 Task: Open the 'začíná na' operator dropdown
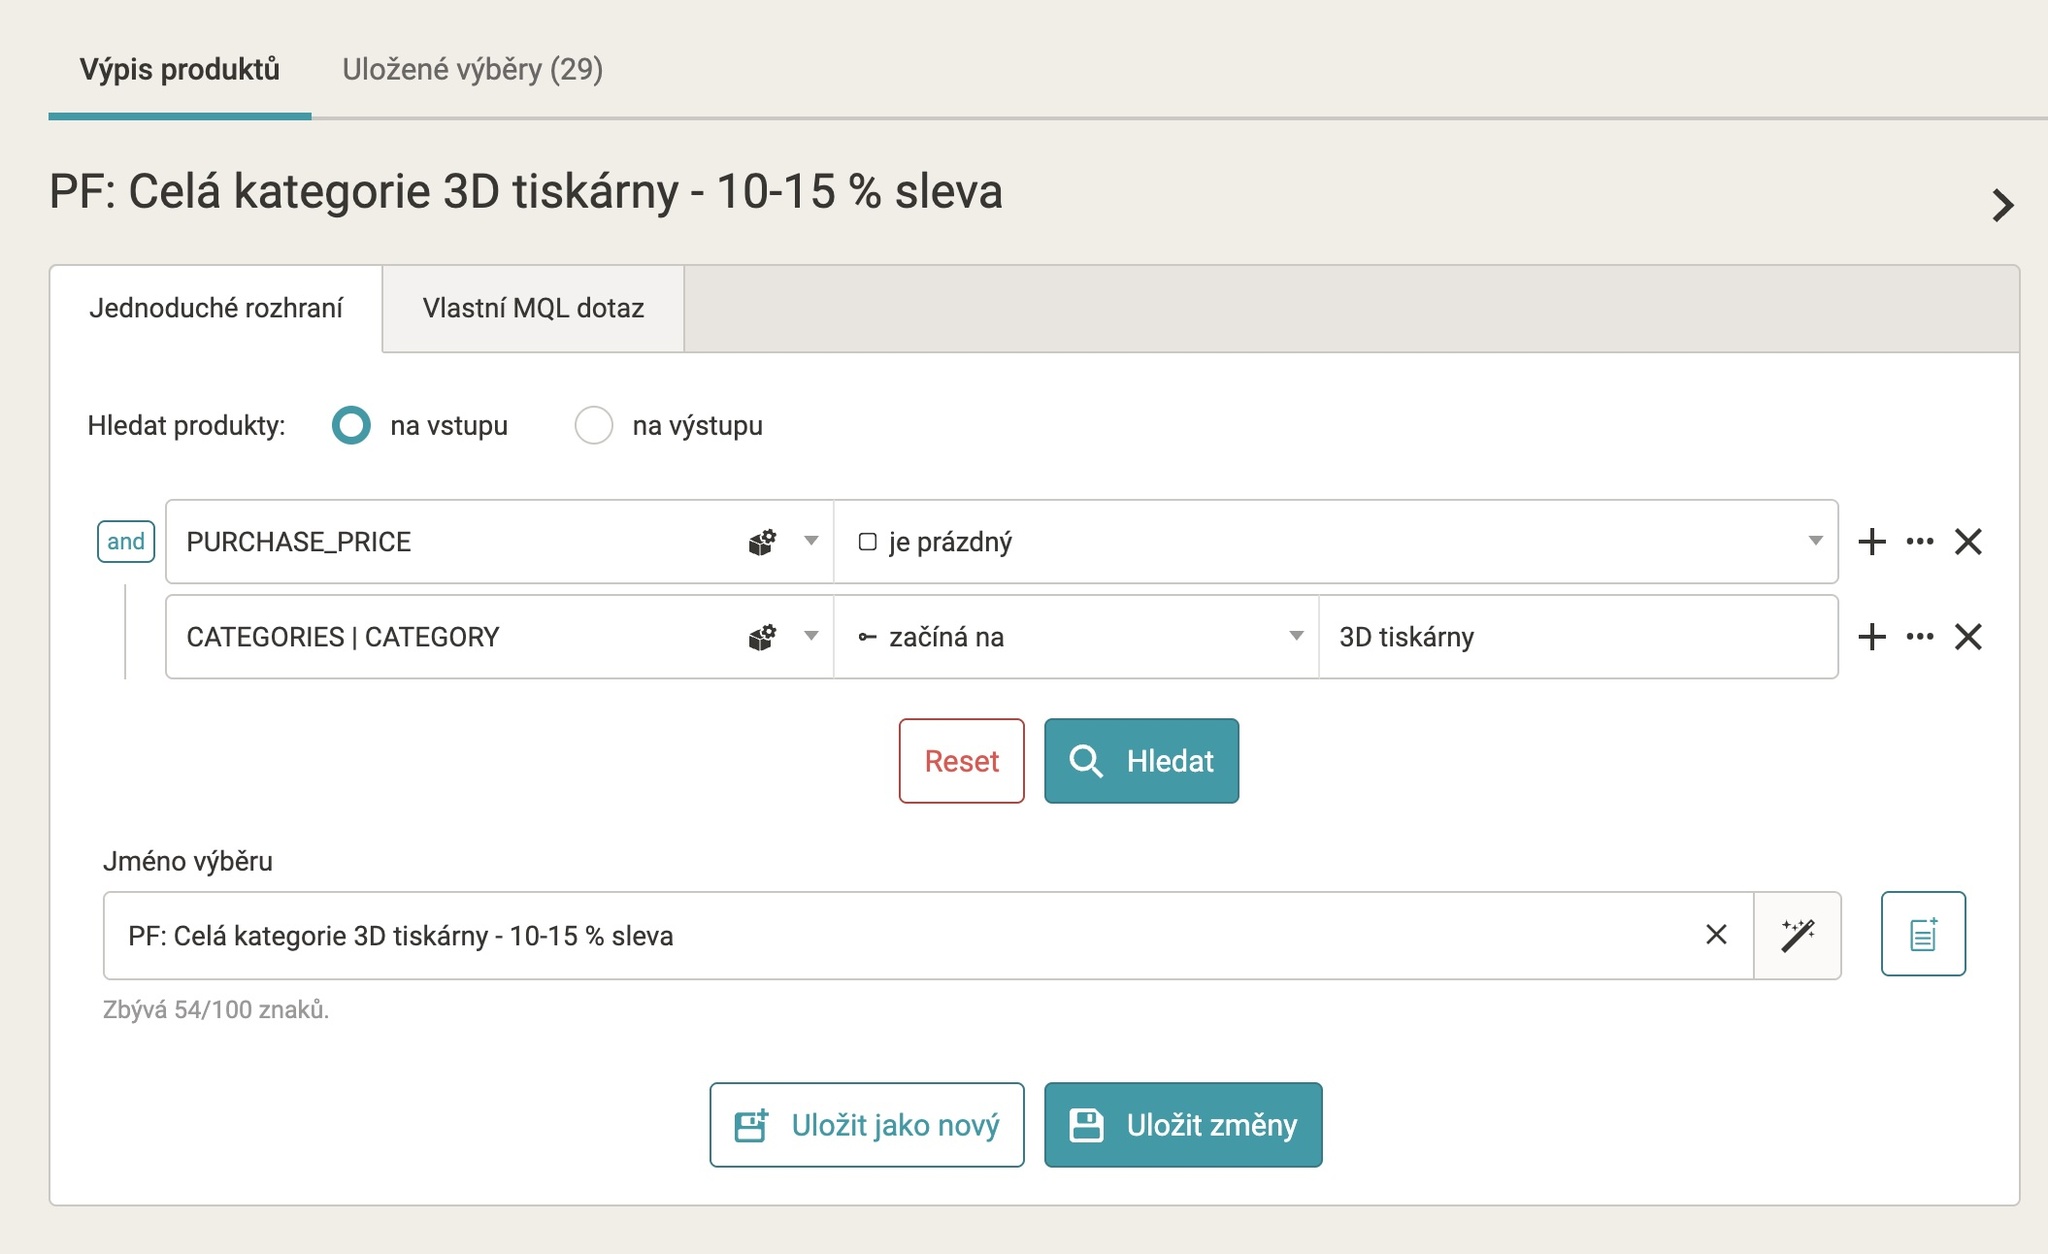click(1077, 637)
